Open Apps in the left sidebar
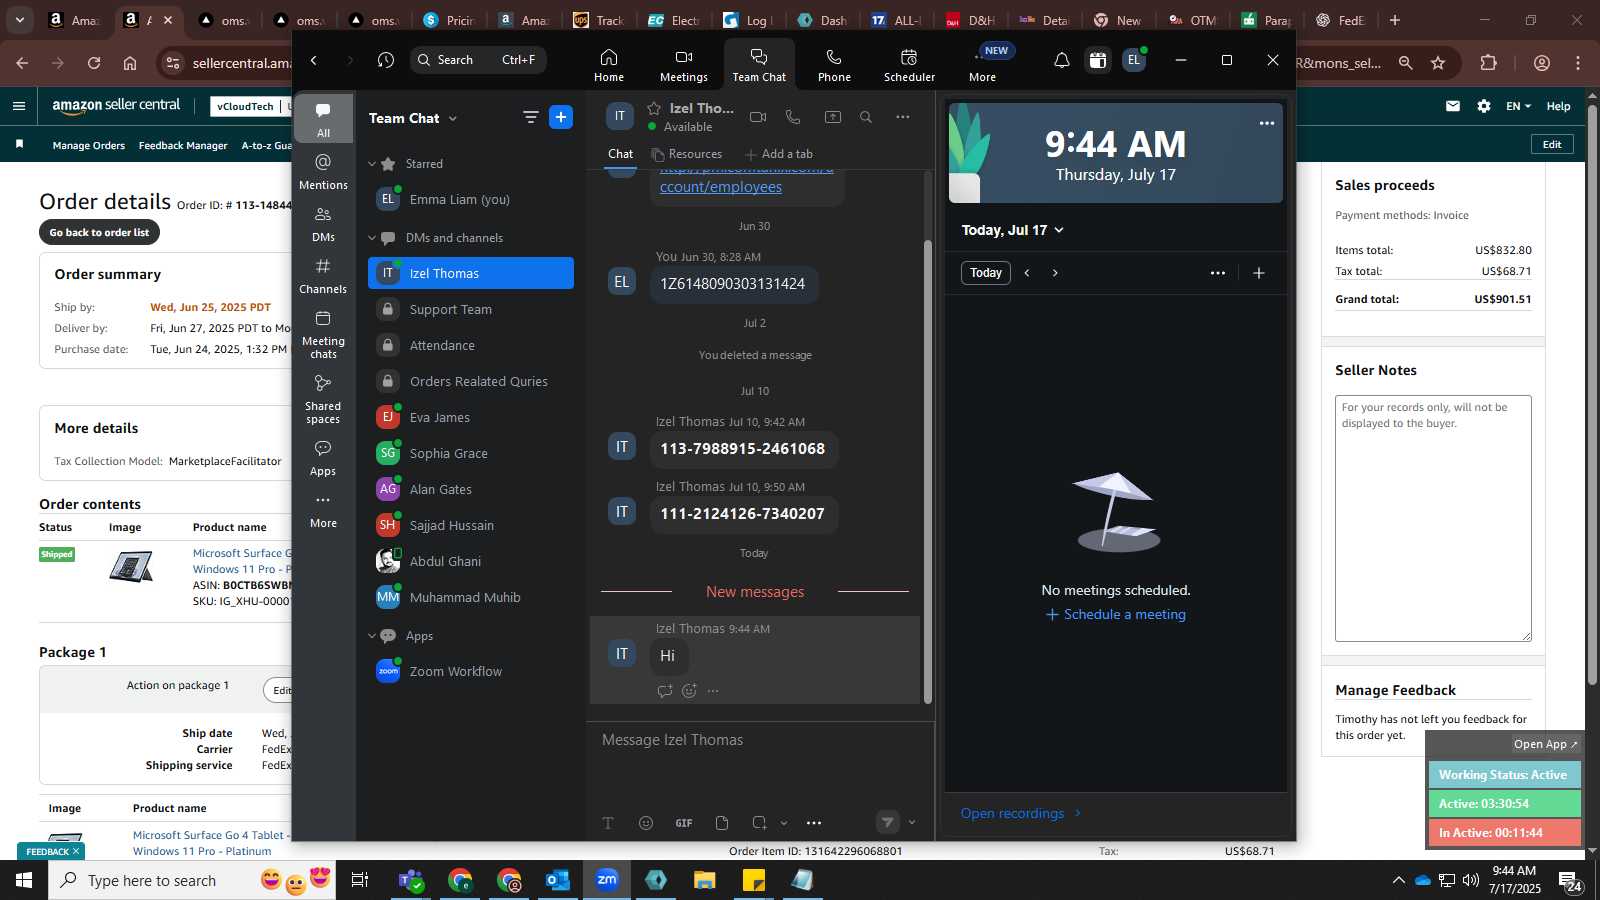The width and height of the screenshot is (1600, 900). pyautogui.click(x=323, y=458)
